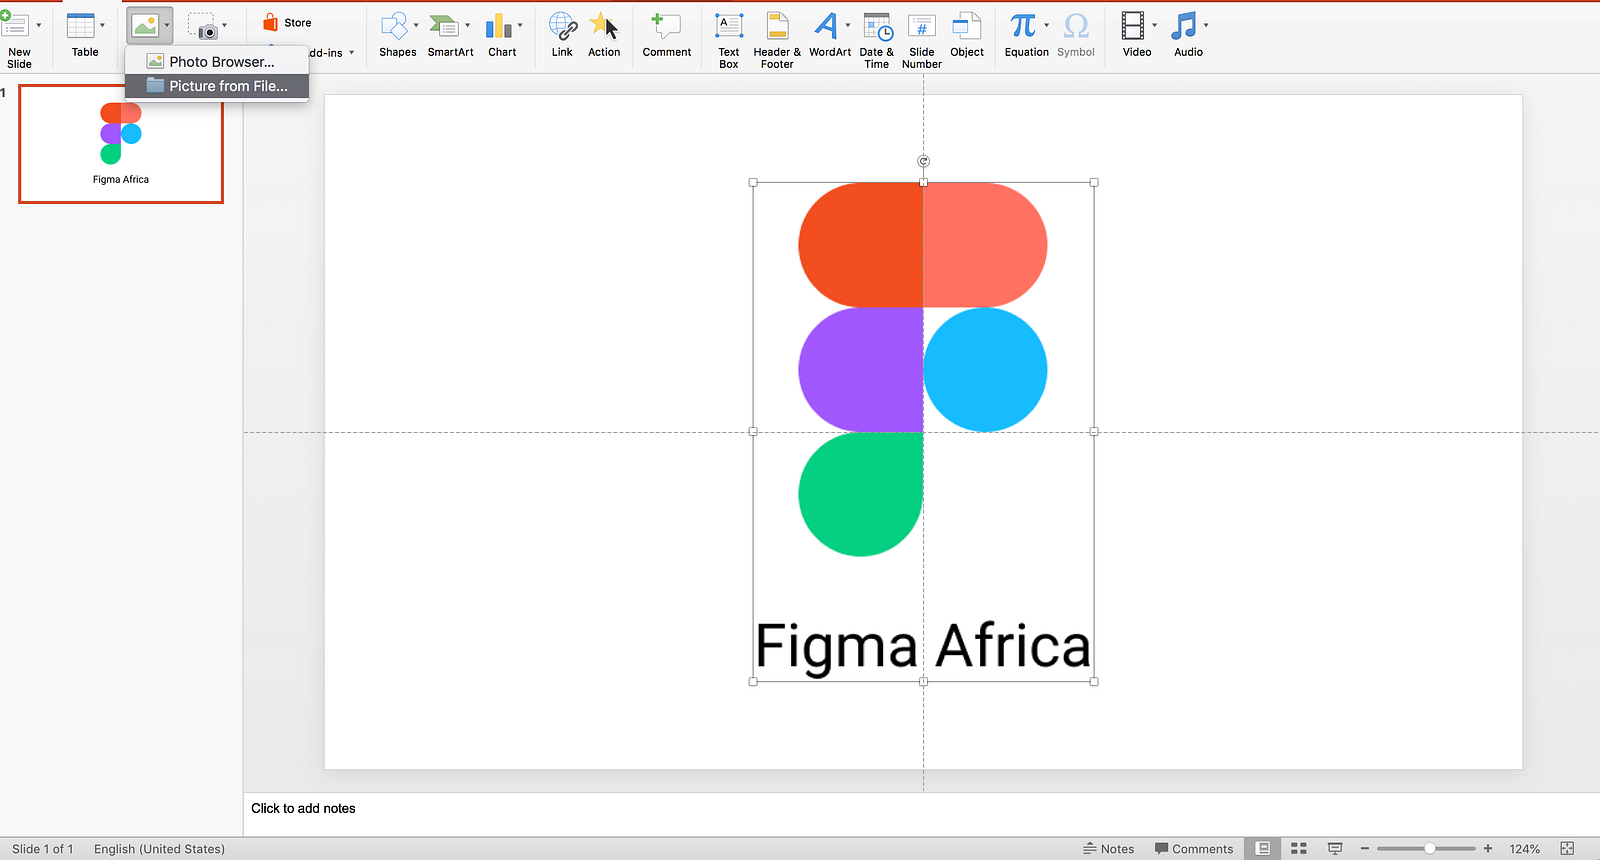Click the 'Slide 1 of 1' indicator
1600x860 pixels.
(x=43, y=849)
